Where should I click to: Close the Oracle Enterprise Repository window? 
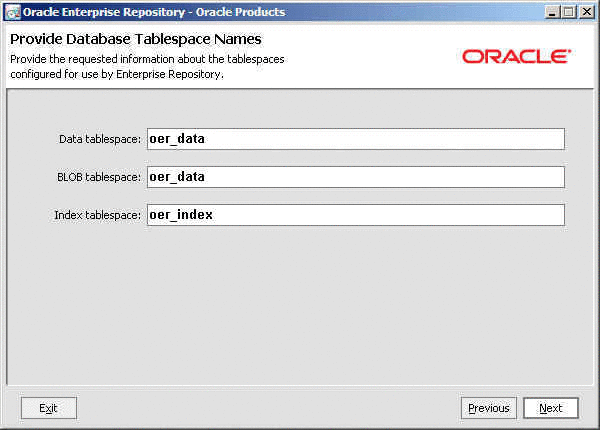tap(586, 12)
